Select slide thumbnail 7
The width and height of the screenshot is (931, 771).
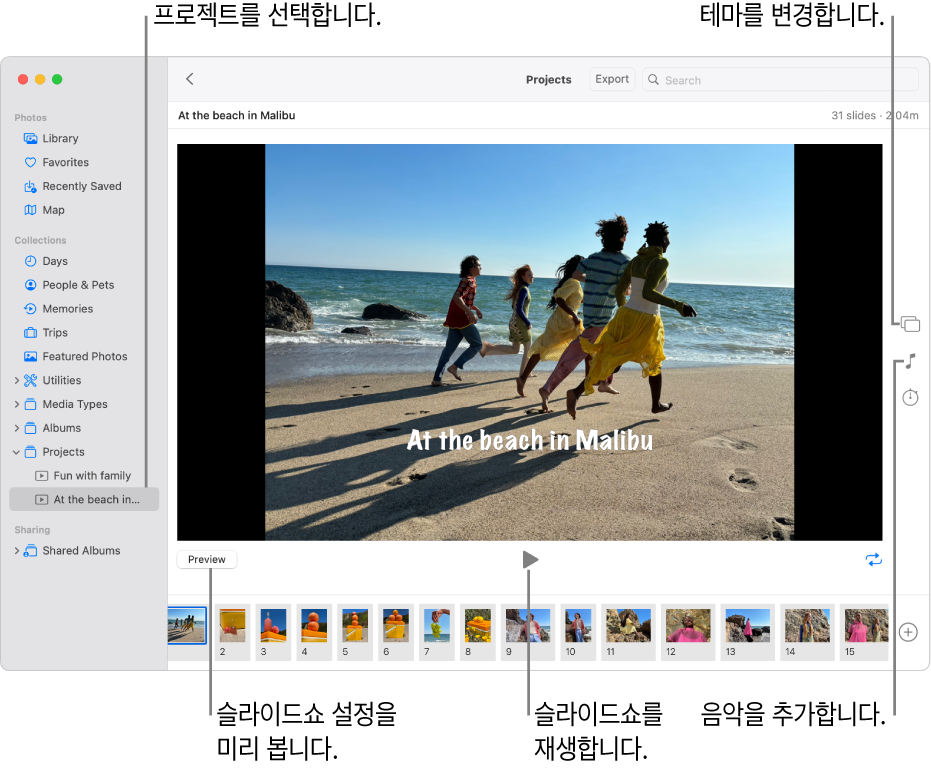pyautogui.click(x=436, y=632)
